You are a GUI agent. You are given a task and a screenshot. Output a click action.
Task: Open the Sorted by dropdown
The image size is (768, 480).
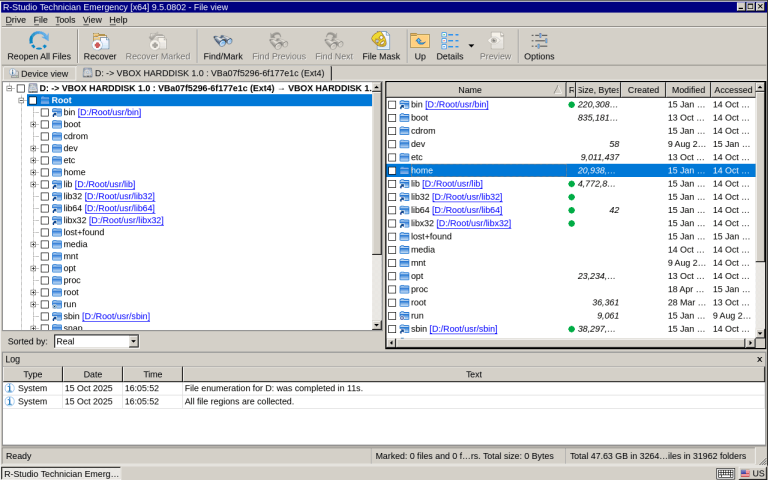(133, 341)
